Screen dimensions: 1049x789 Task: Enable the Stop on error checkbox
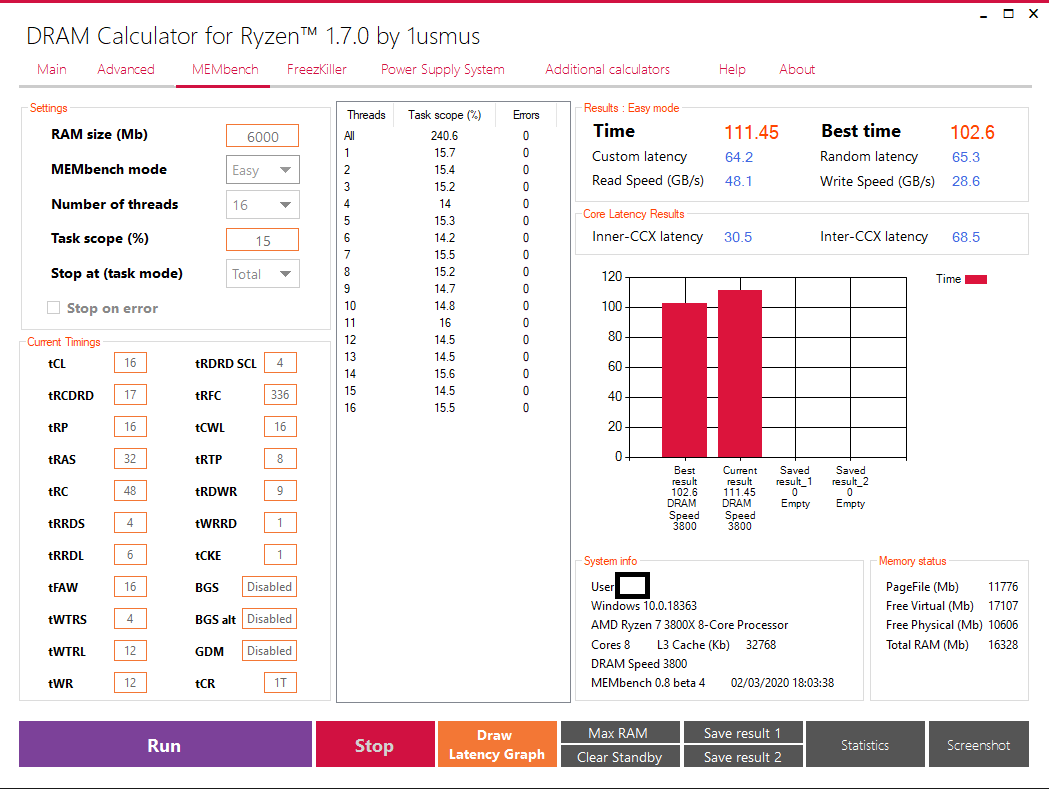click(54, 308)
